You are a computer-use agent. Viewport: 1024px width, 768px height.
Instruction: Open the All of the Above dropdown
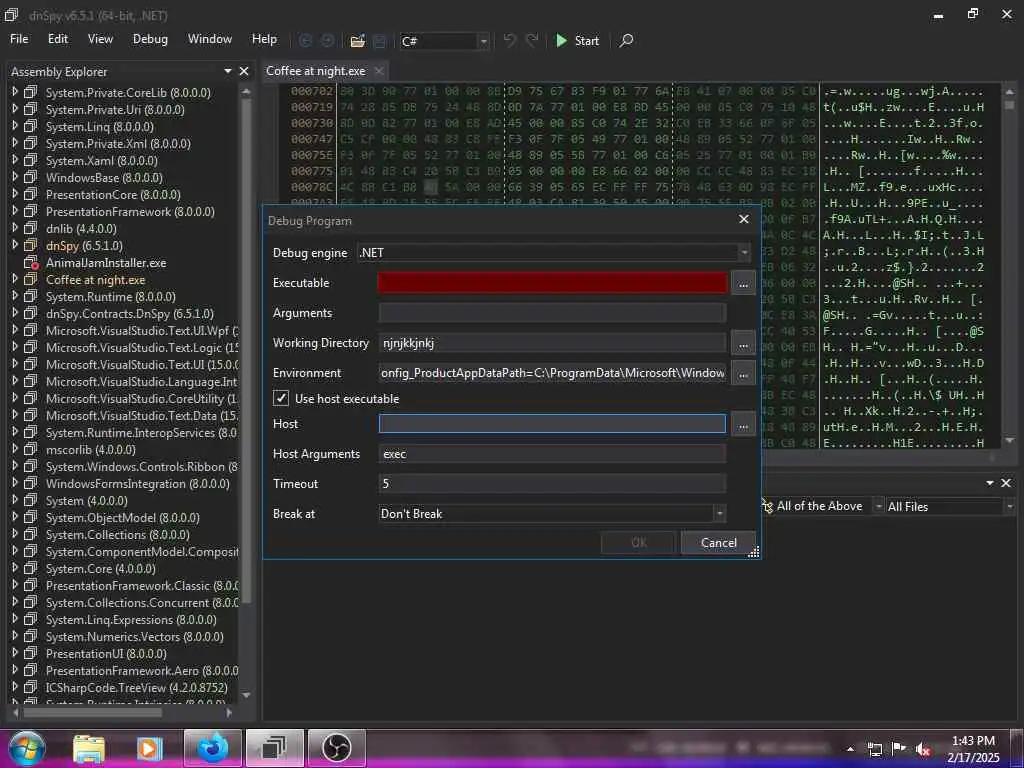pos(878,507)
